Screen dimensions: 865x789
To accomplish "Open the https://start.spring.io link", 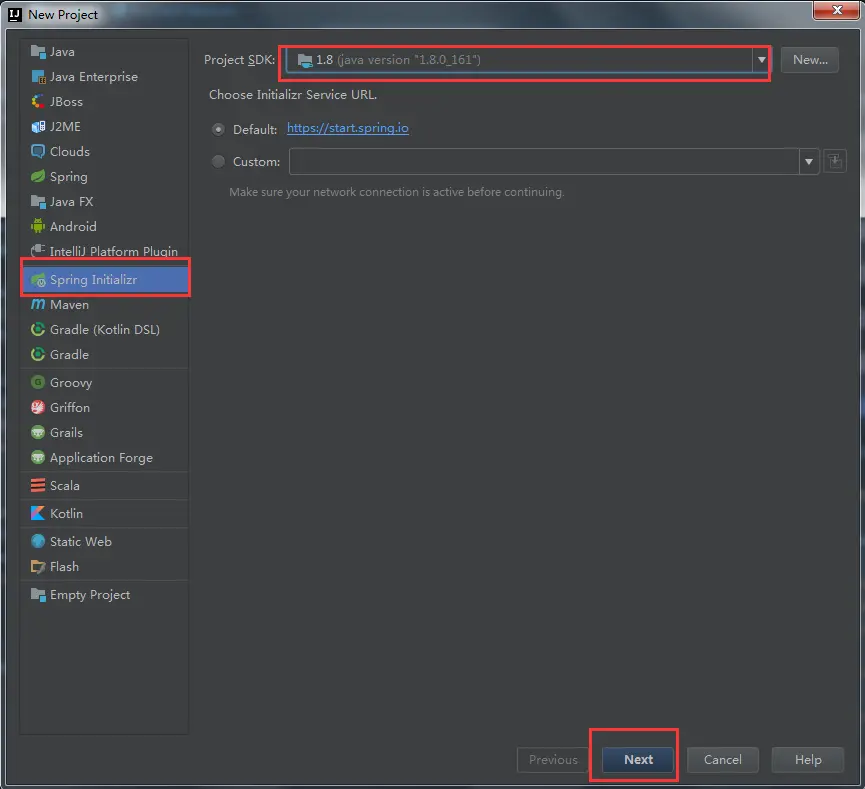I will point(348,129).
